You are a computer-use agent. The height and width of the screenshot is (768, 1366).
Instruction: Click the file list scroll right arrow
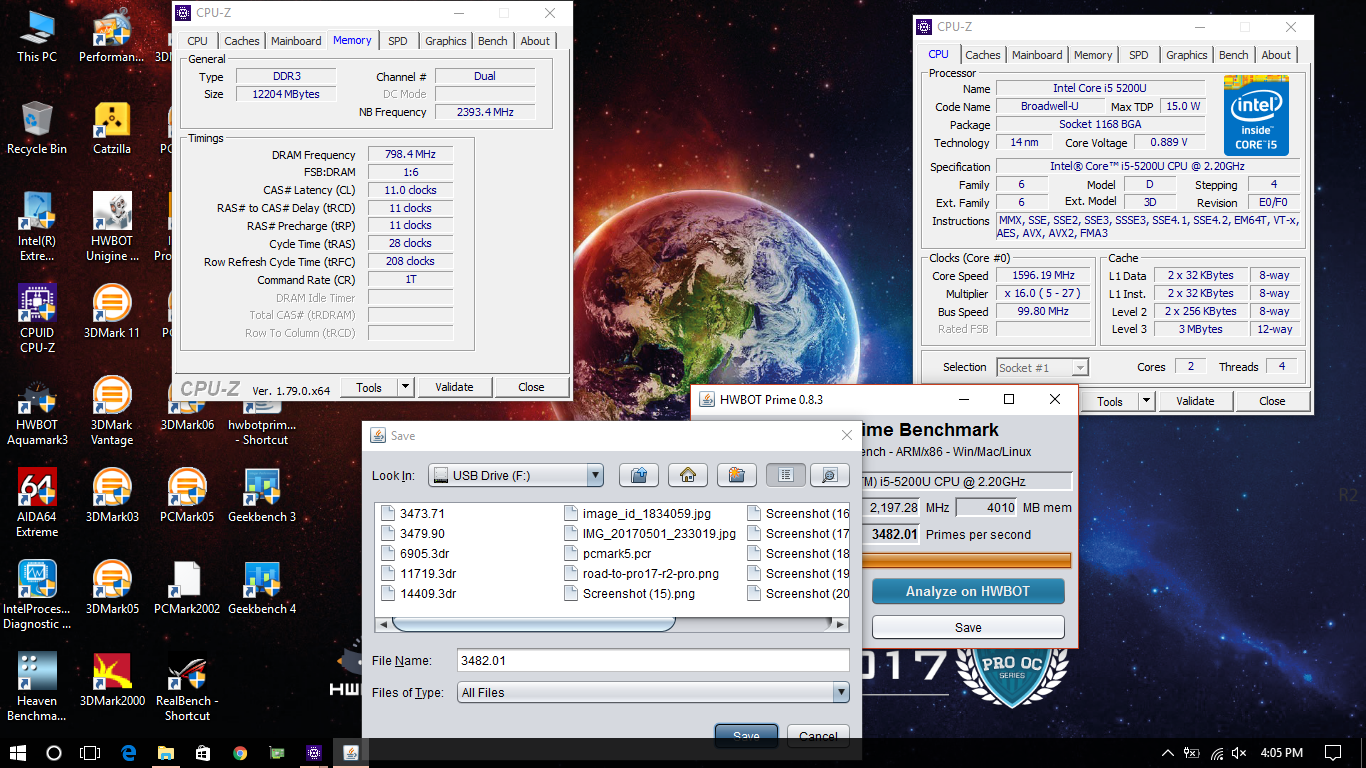tap(841, 624)
